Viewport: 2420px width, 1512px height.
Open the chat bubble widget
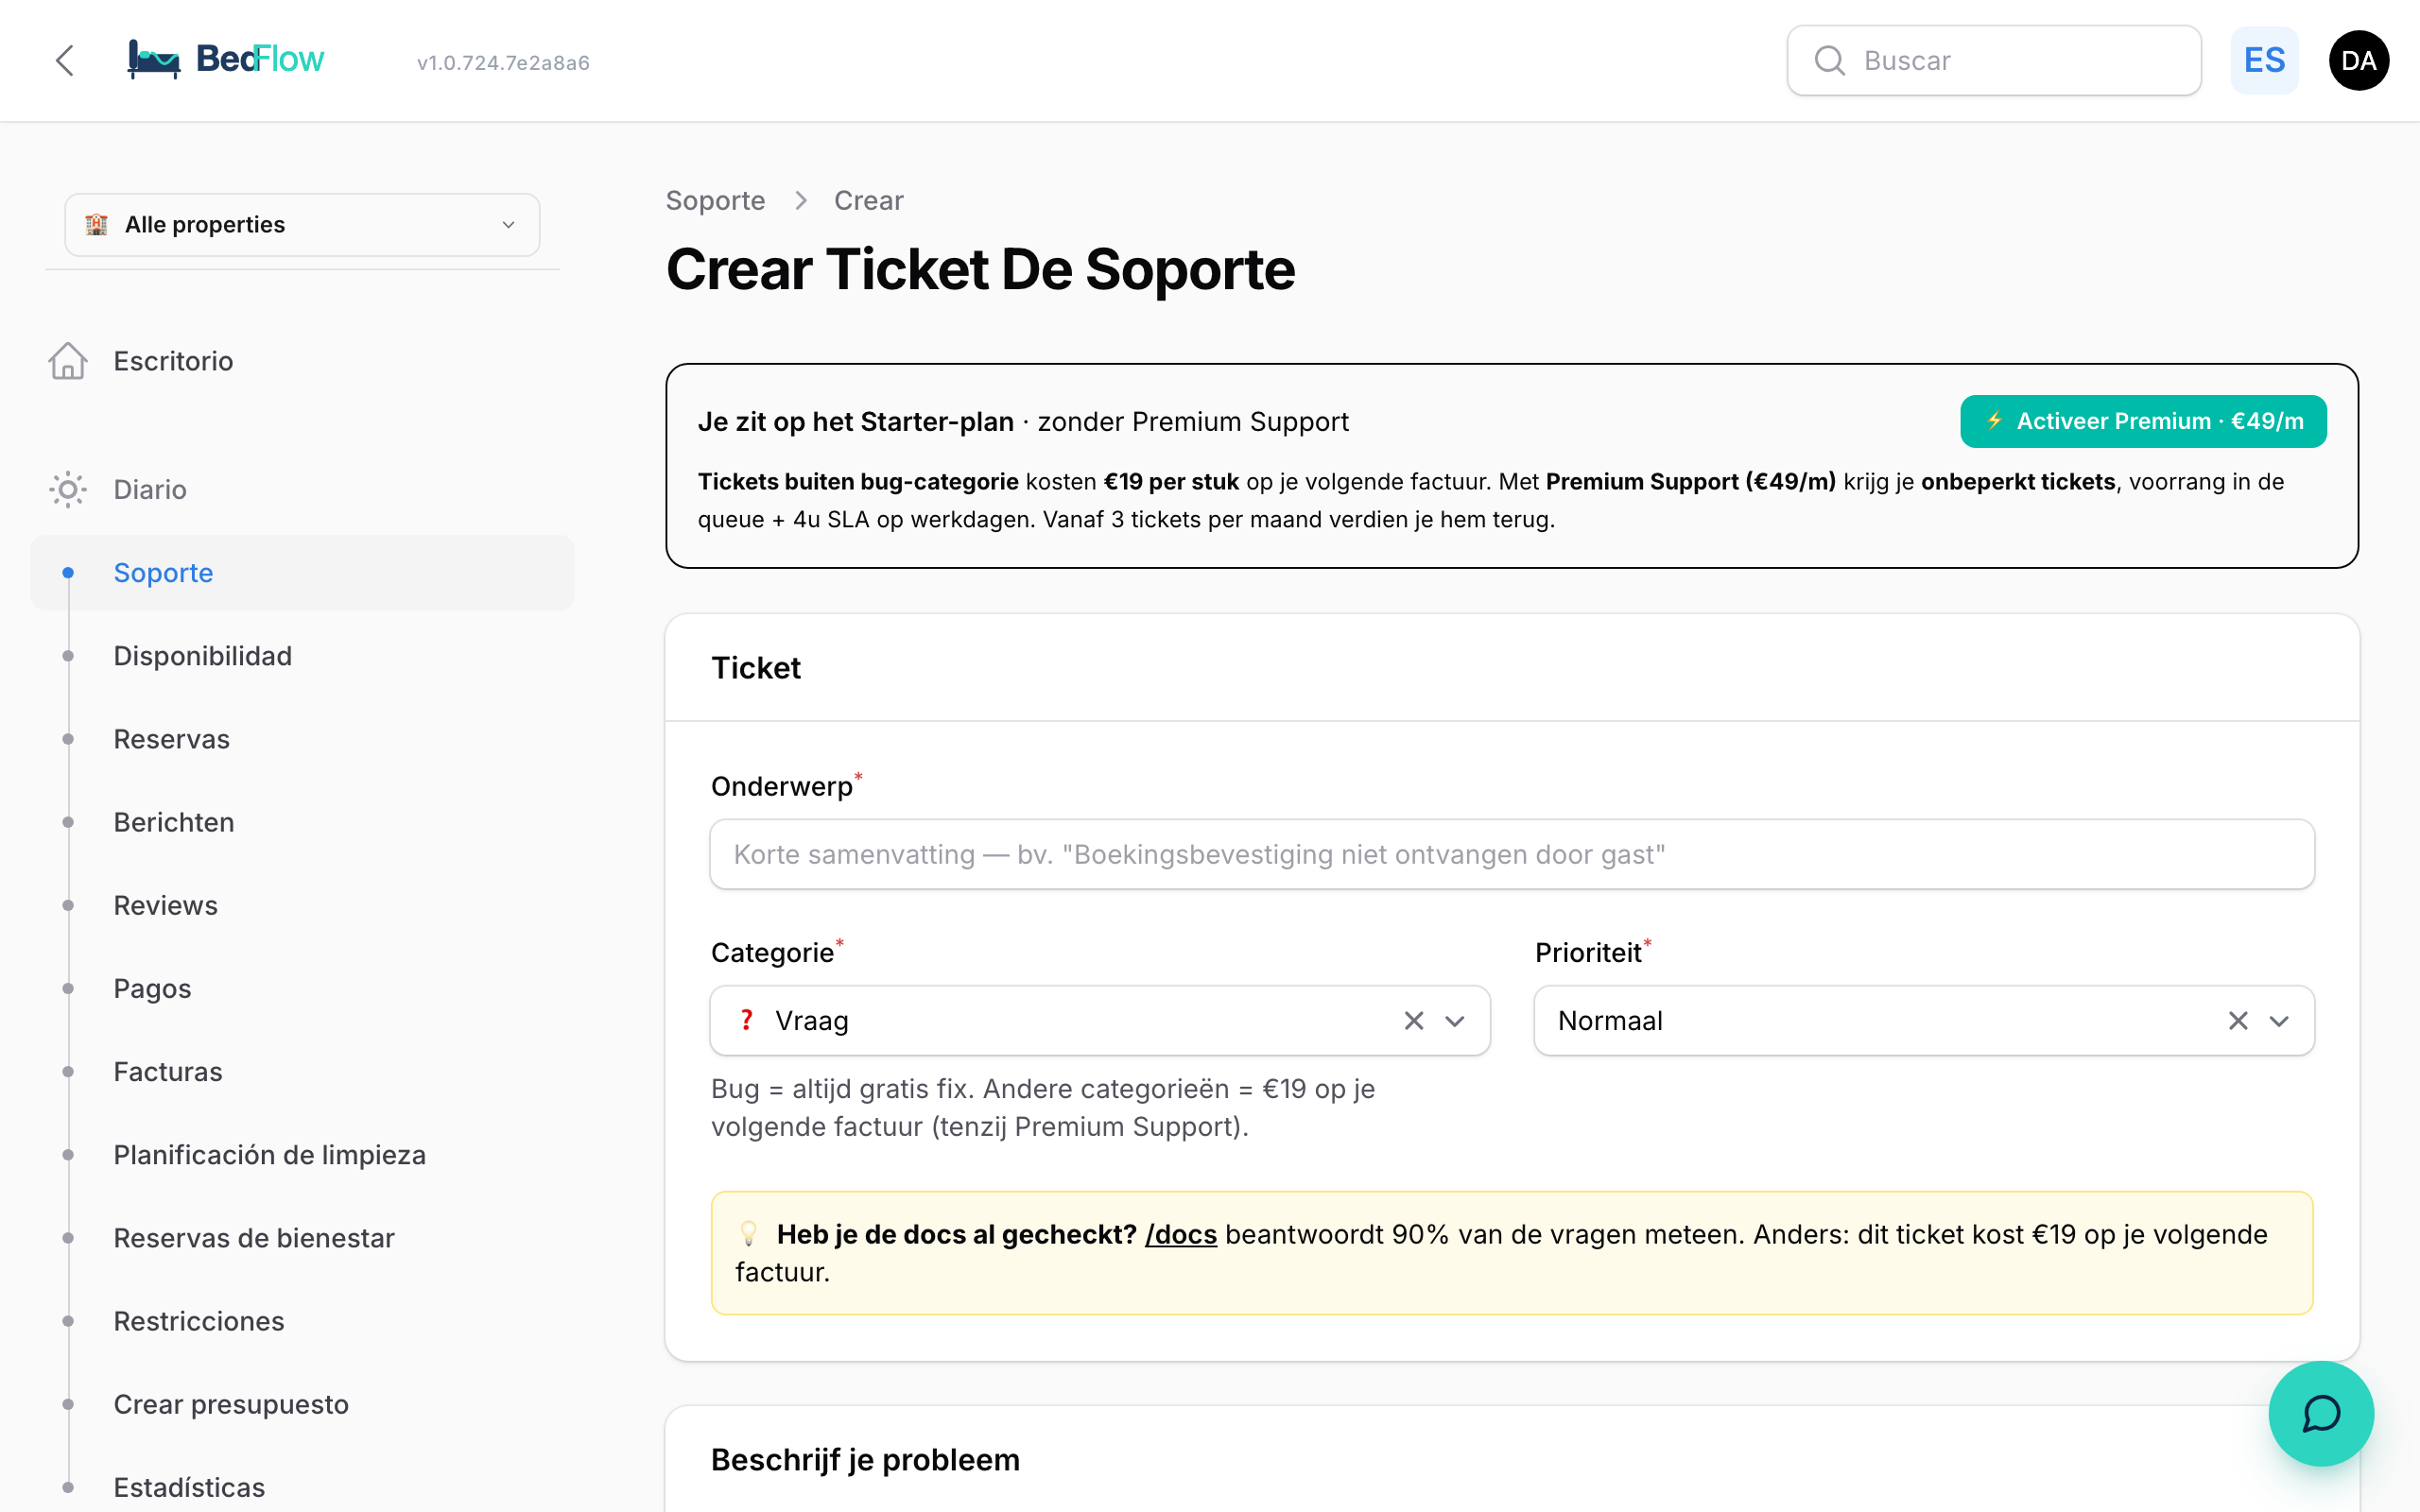pos(2321,1414)
